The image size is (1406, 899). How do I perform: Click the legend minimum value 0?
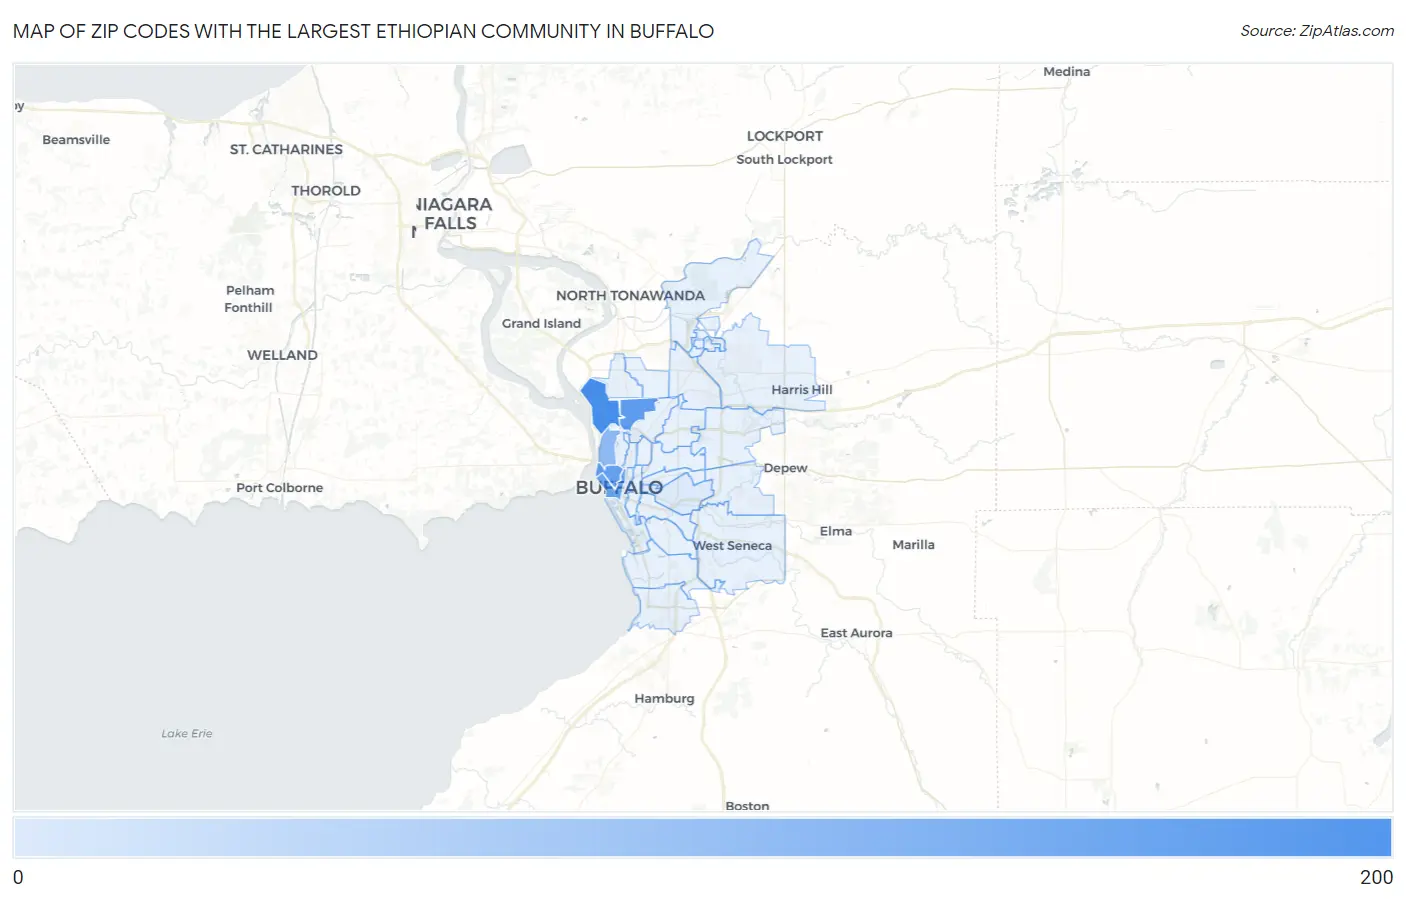click(x=18, y=877)
